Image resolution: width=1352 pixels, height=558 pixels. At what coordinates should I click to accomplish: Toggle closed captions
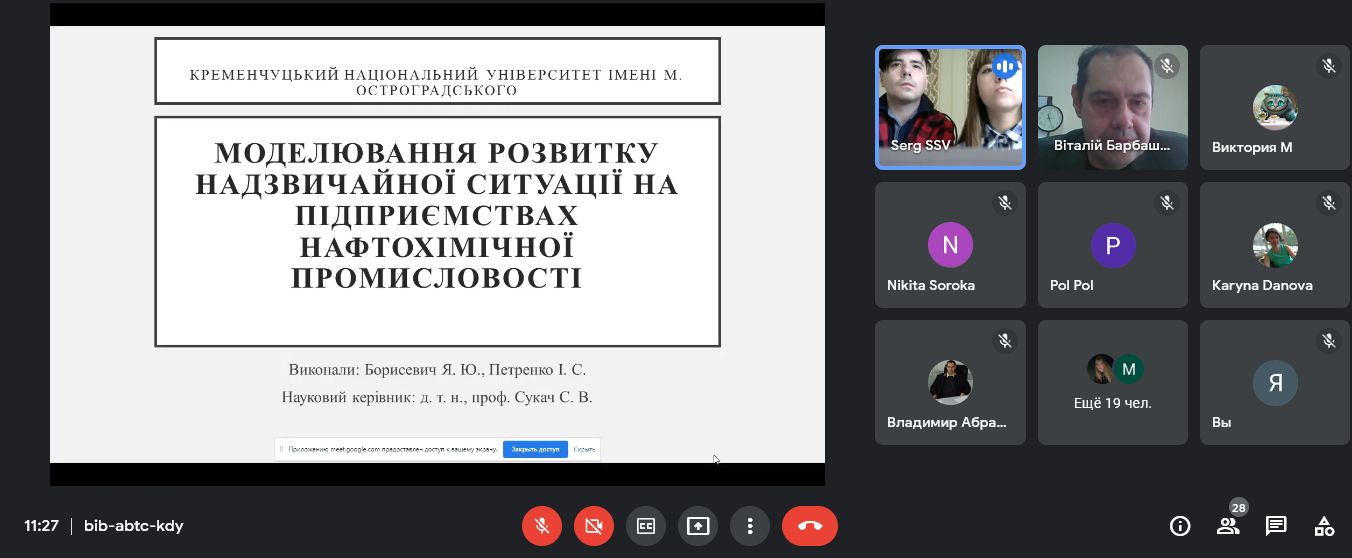646,525
